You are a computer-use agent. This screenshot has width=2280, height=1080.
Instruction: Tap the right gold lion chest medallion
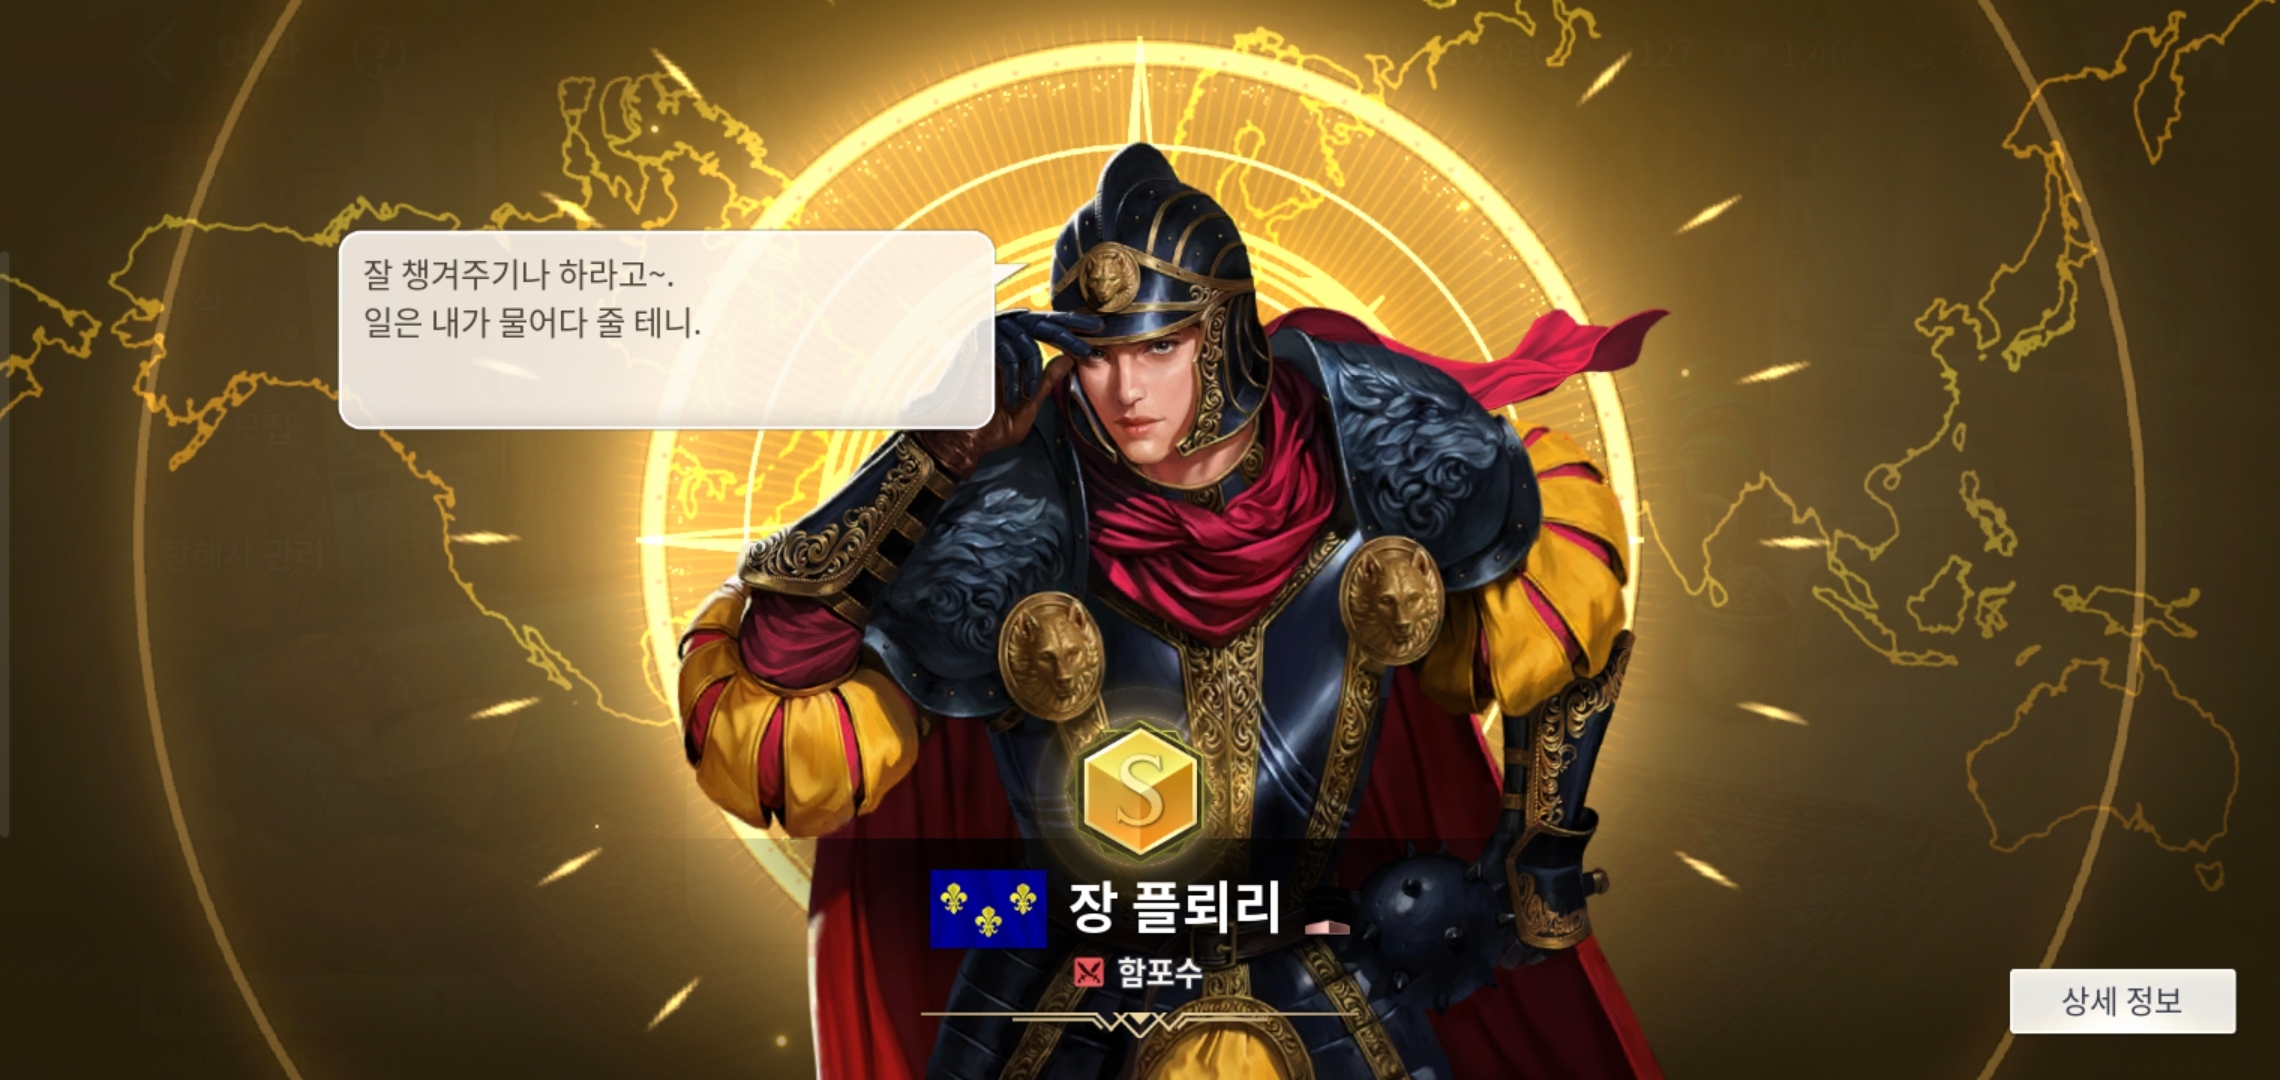click(1393, 600)
